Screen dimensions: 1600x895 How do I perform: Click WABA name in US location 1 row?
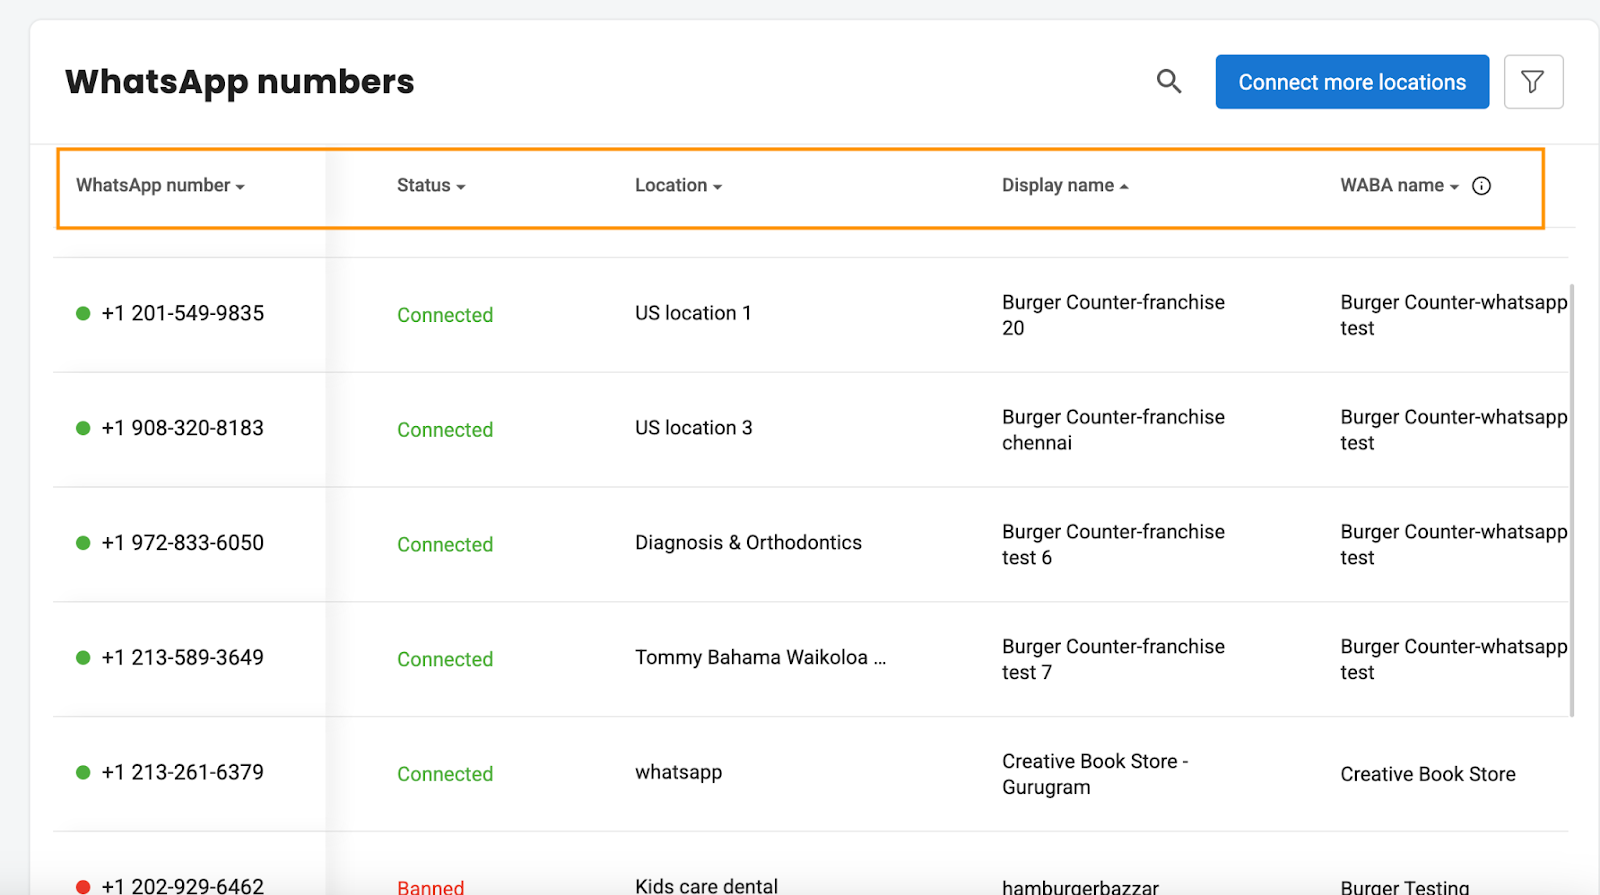(1454, 315)
